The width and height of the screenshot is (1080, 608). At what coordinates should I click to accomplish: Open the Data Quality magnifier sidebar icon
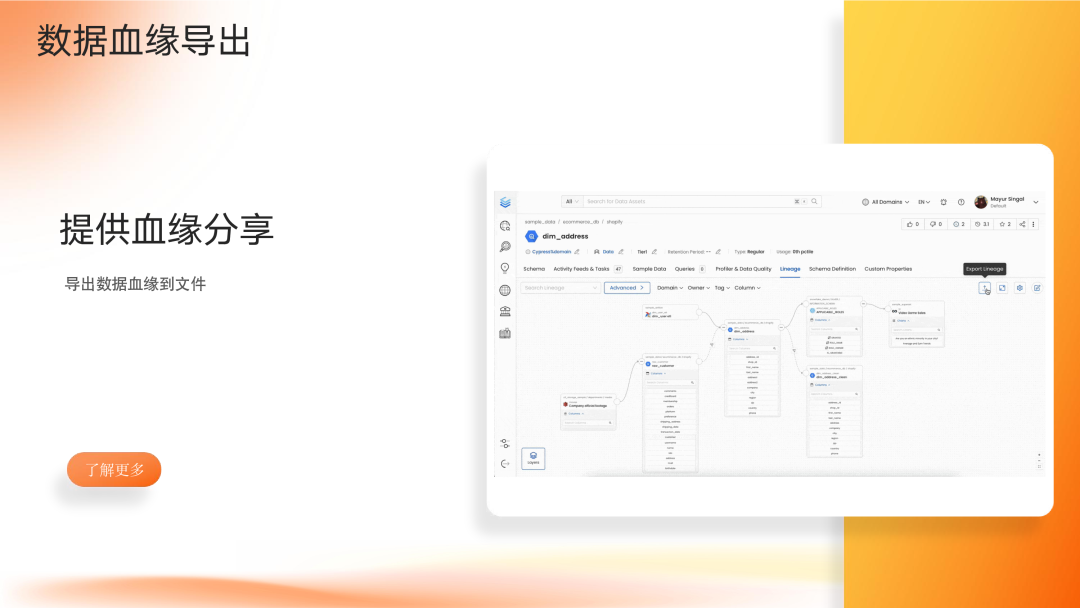coord(505,247)
